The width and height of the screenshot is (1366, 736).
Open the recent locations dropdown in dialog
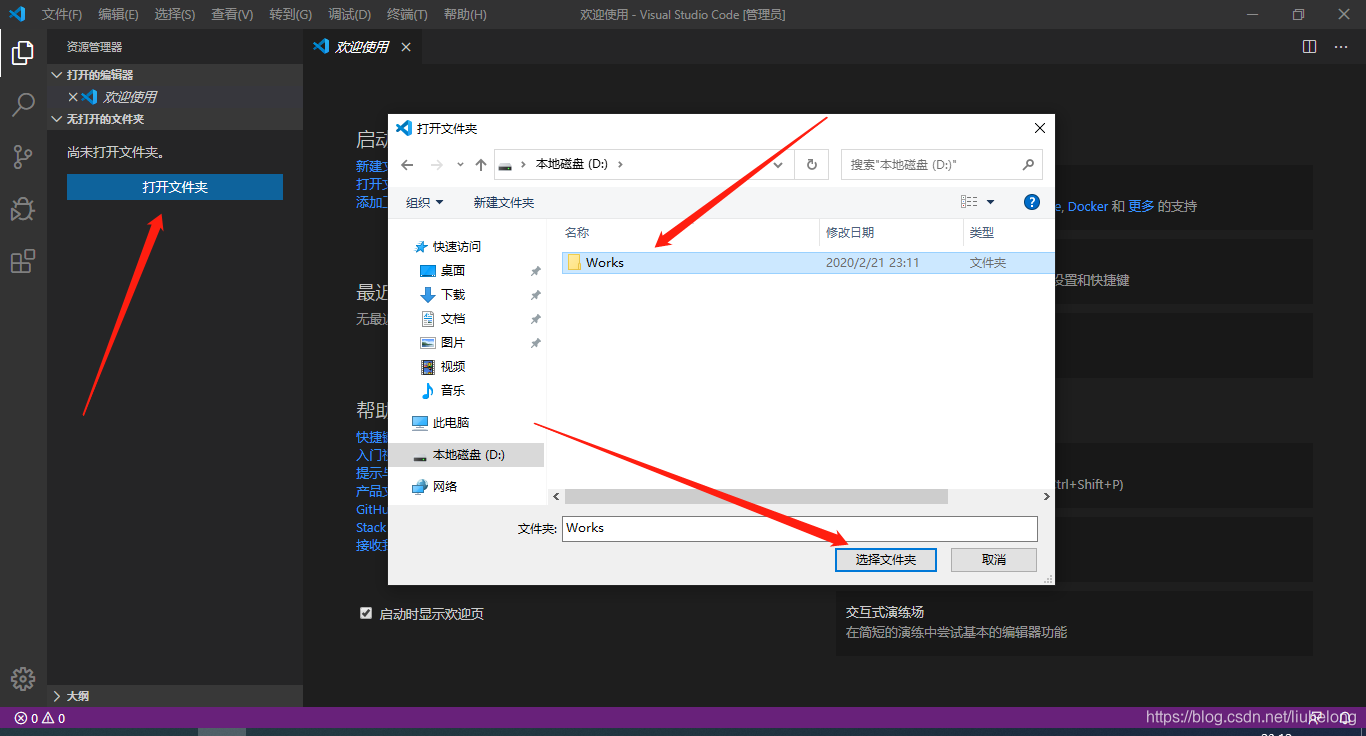click(x=460, y=165)
